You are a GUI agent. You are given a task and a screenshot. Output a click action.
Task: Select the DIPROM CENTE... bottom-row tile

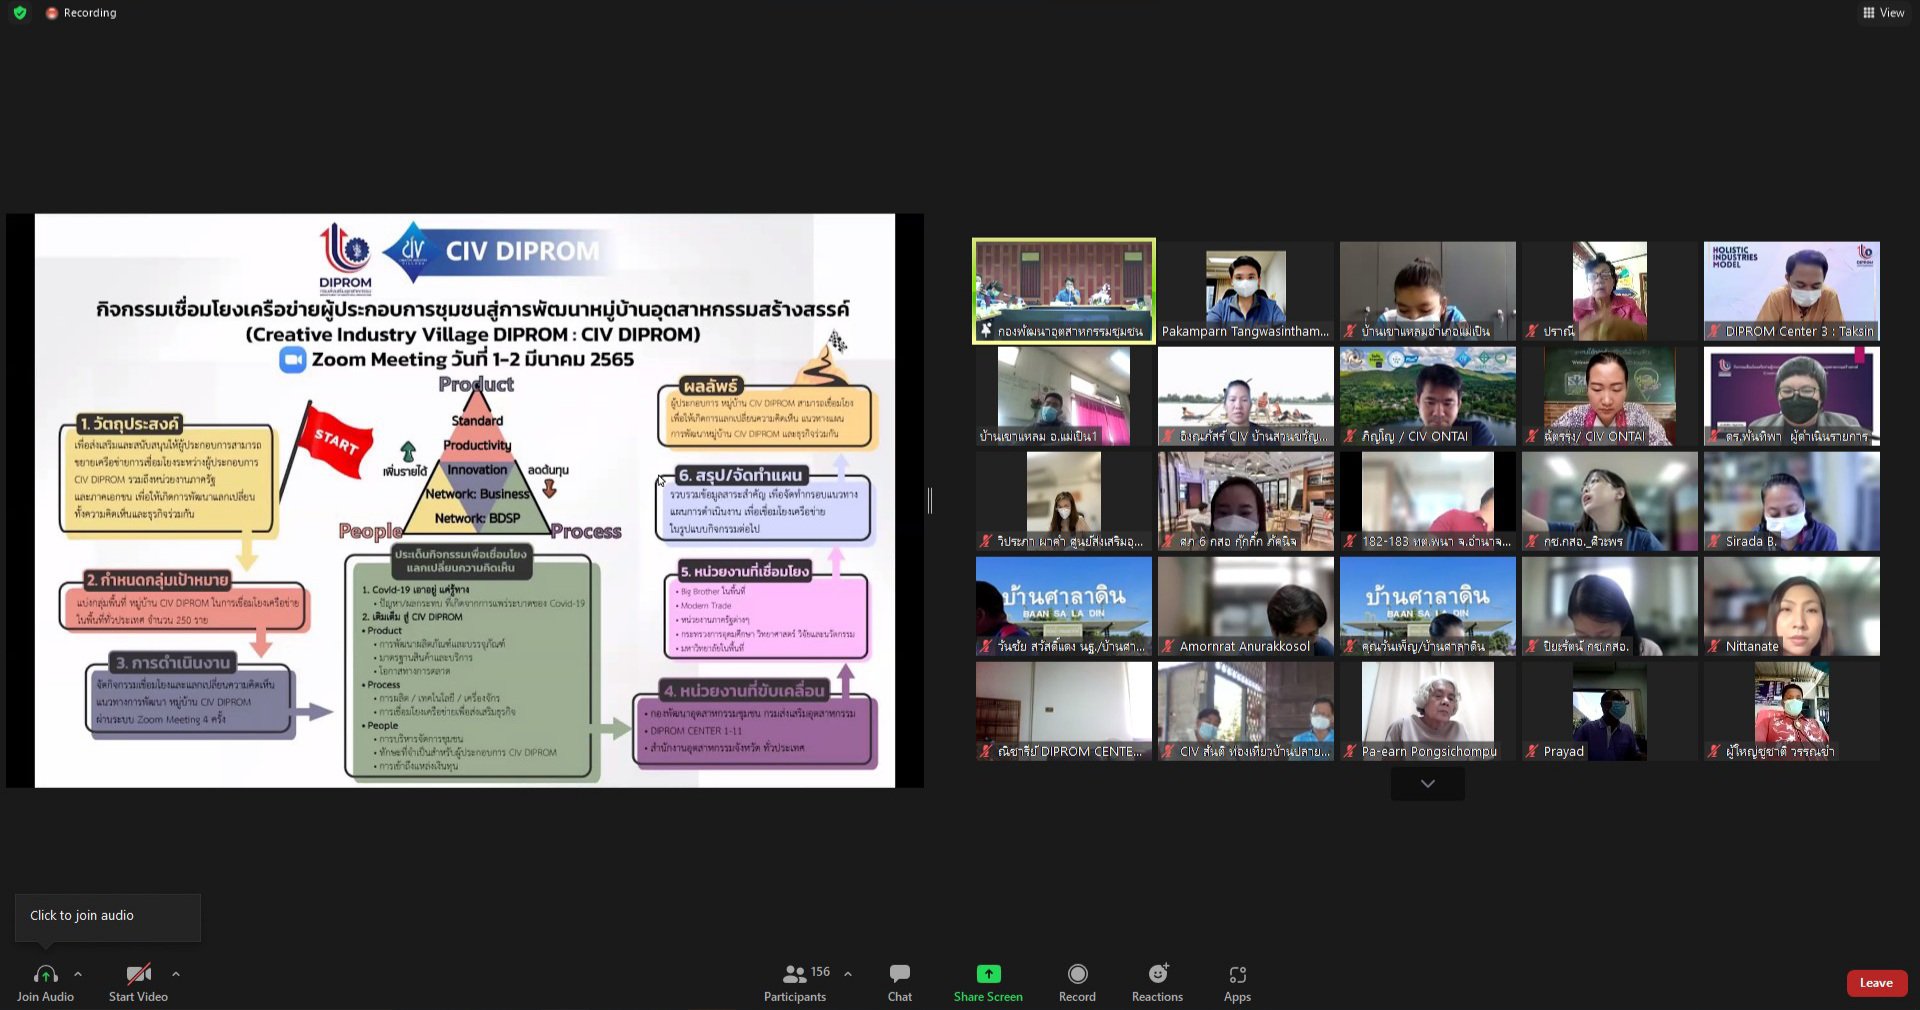1063,711
